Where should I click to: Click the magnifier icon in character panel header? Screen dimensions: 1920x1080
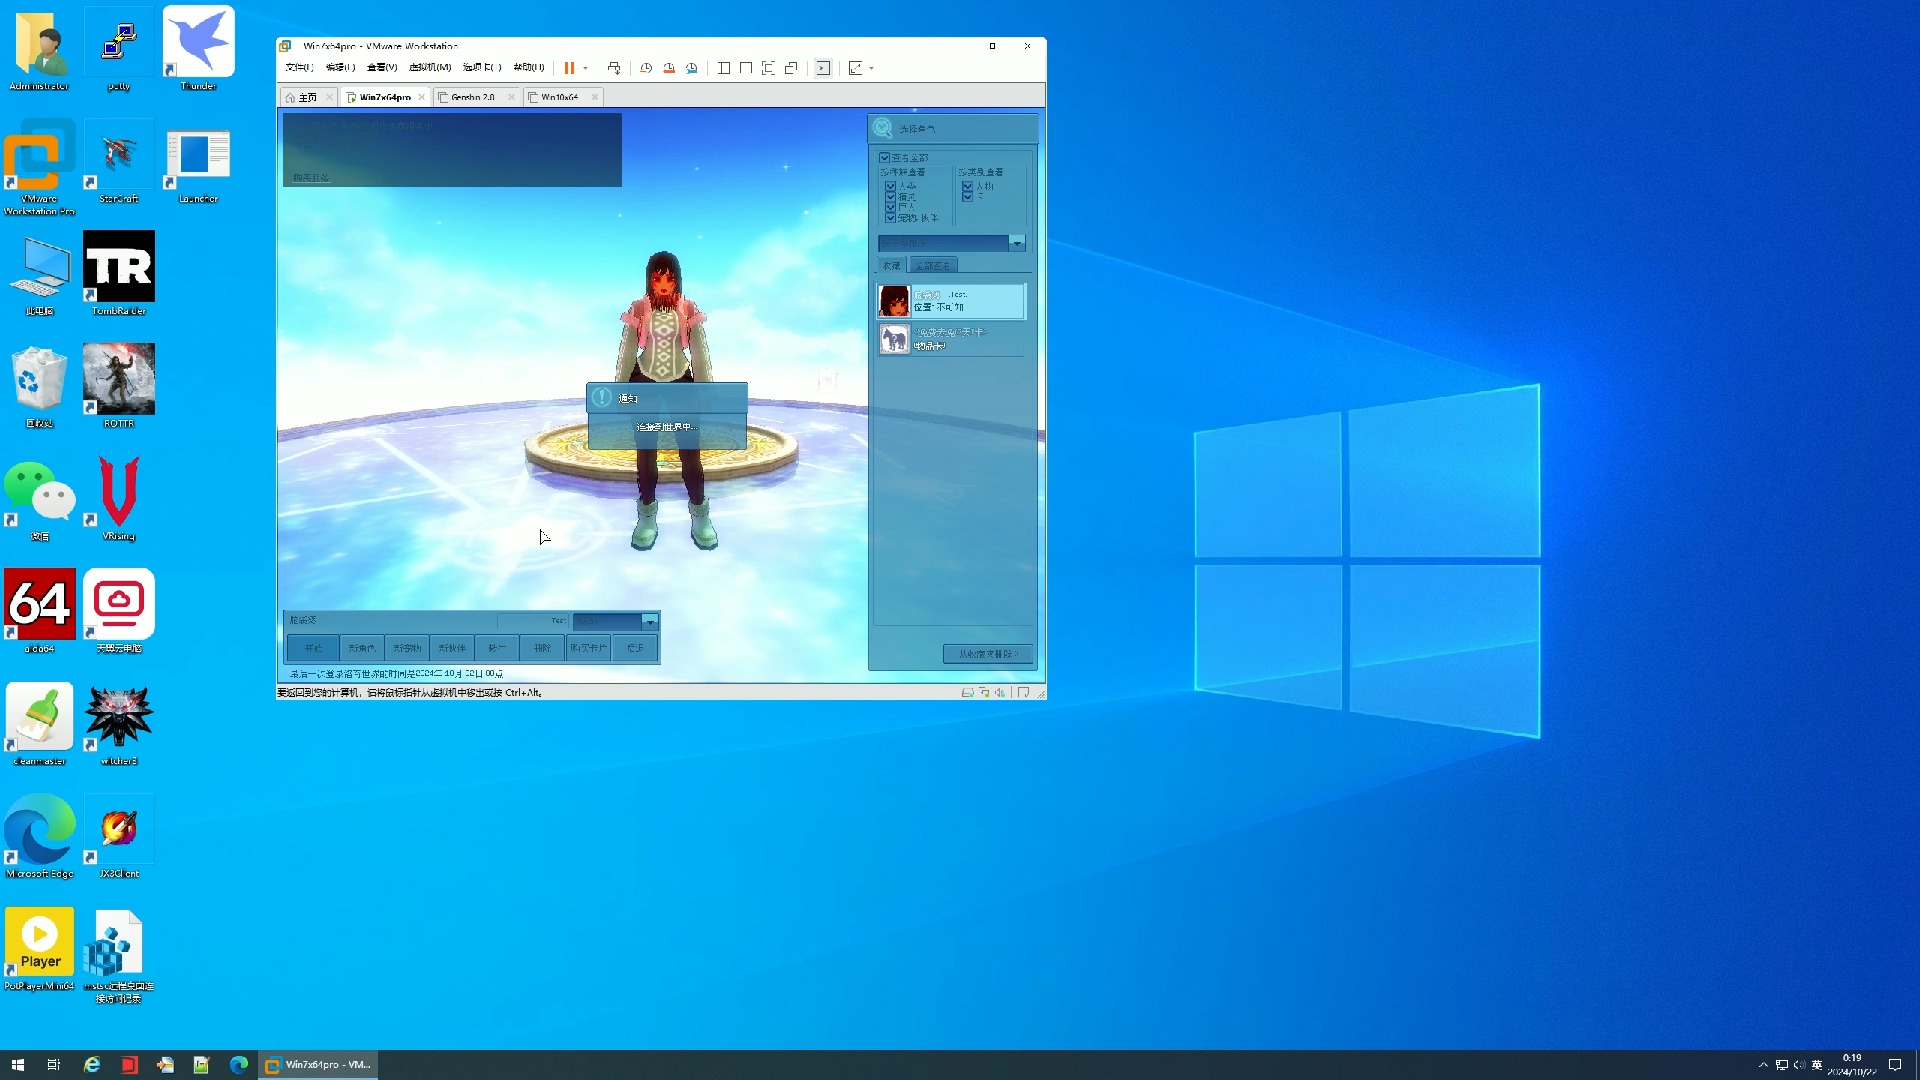pos(882,128)
